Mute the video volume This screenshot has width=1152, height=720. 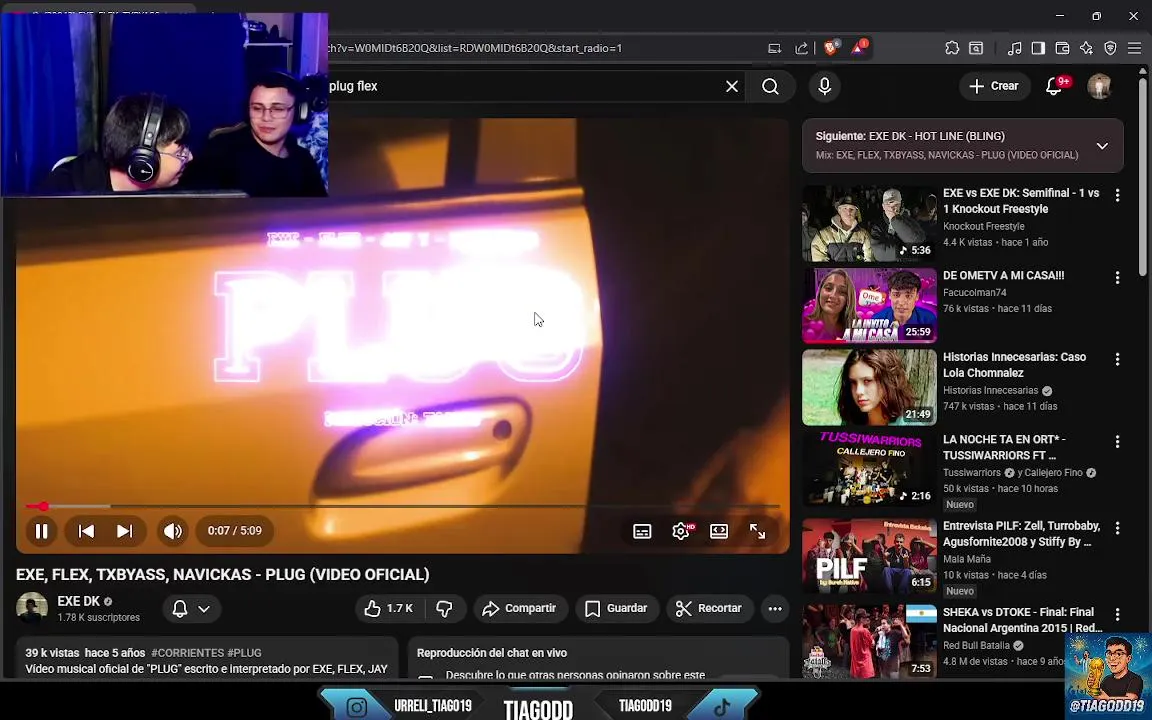click(x=173, y=531)
